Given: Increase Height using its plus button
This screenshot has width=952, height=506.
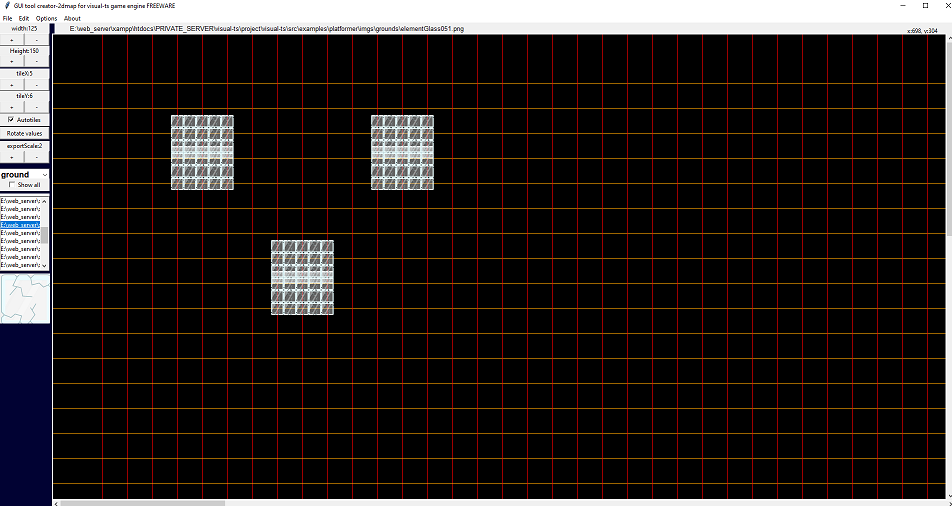Looking at the screenshot, I should tap(12, 61).
